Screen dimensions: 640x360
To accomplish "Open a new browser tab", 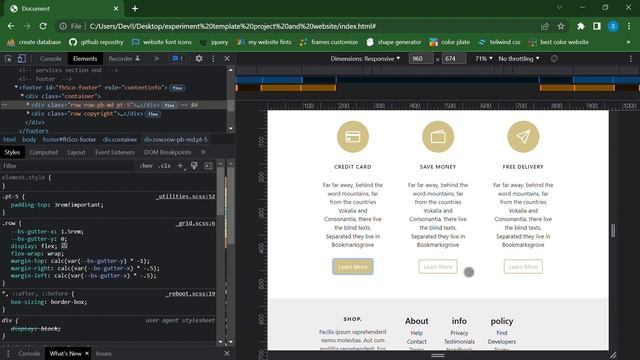I will [x=135, y=9].
